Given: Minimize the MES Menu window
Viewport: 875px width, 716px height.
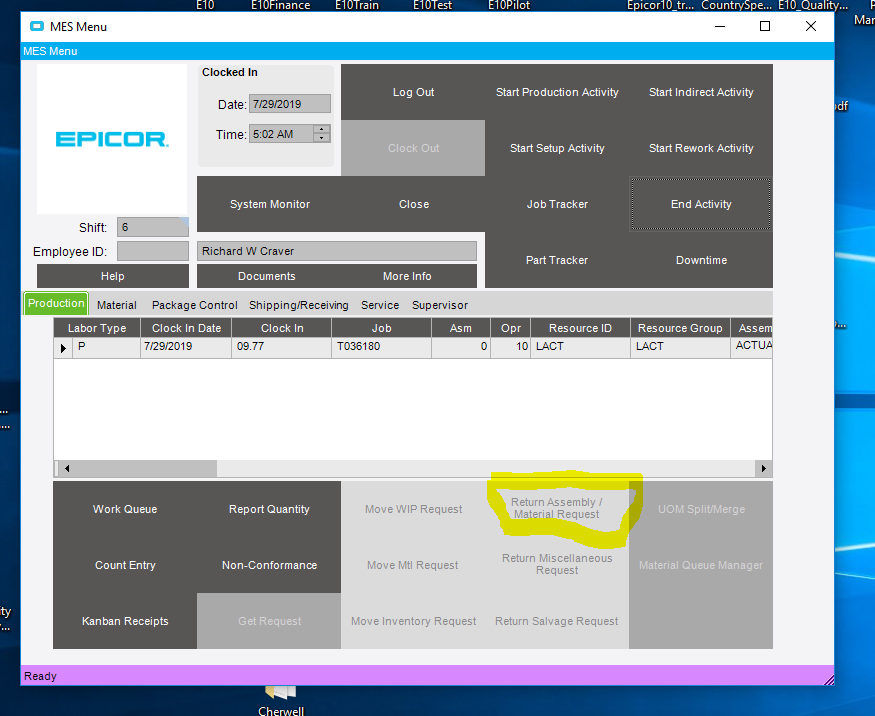Looking at the screenshot, I should (720, 26).
